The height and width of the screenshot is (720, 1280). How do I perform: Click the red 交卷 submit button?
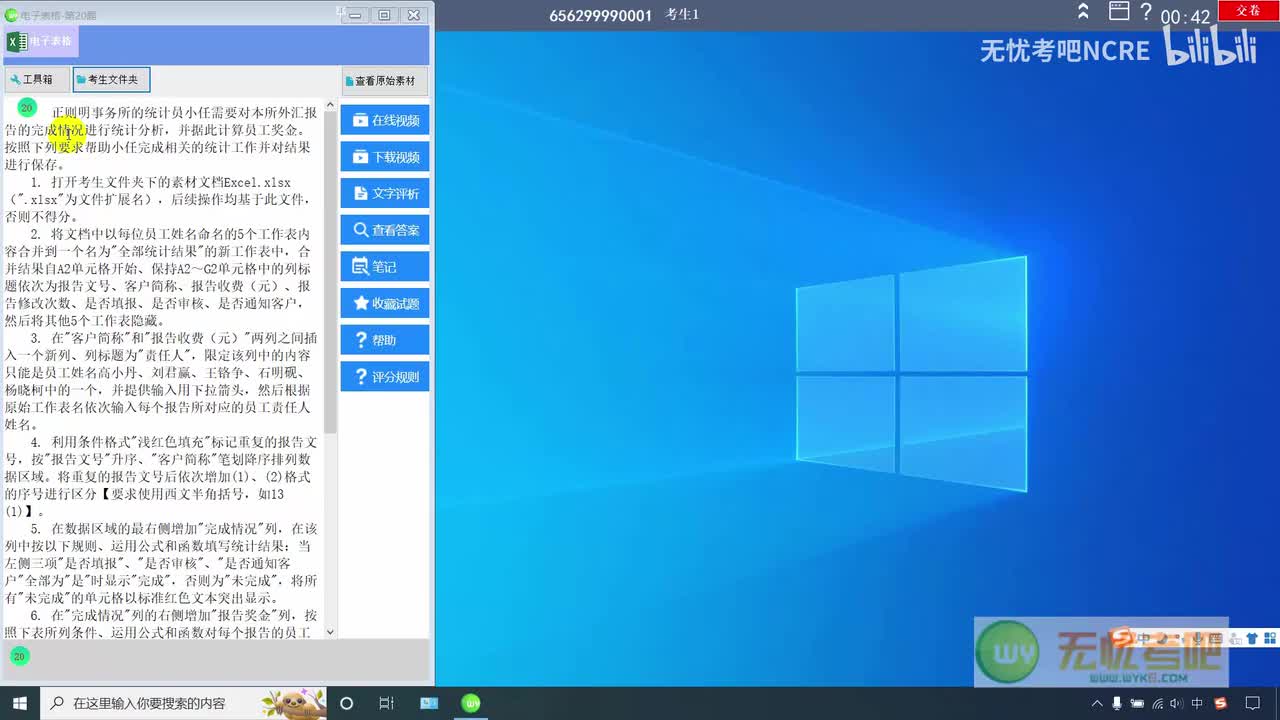[x=1248, y=10]
